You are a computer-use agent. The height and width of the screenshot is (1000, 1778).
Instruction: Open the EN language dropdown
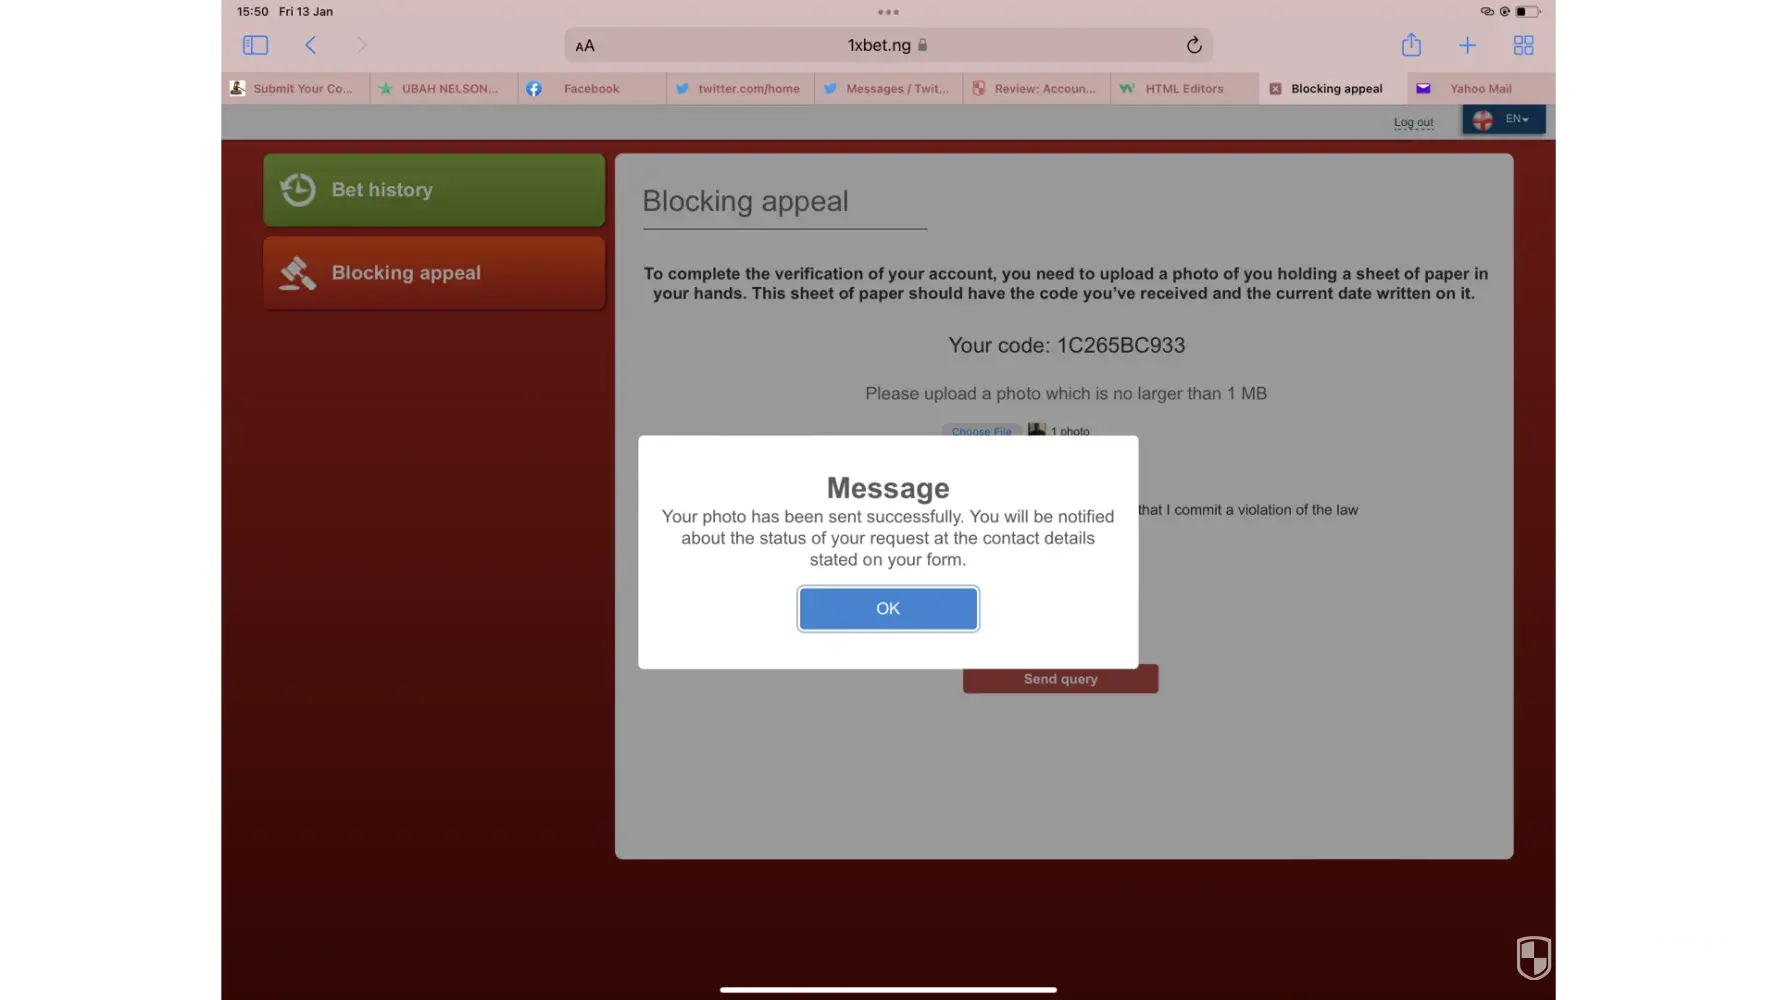(1503, 119)
